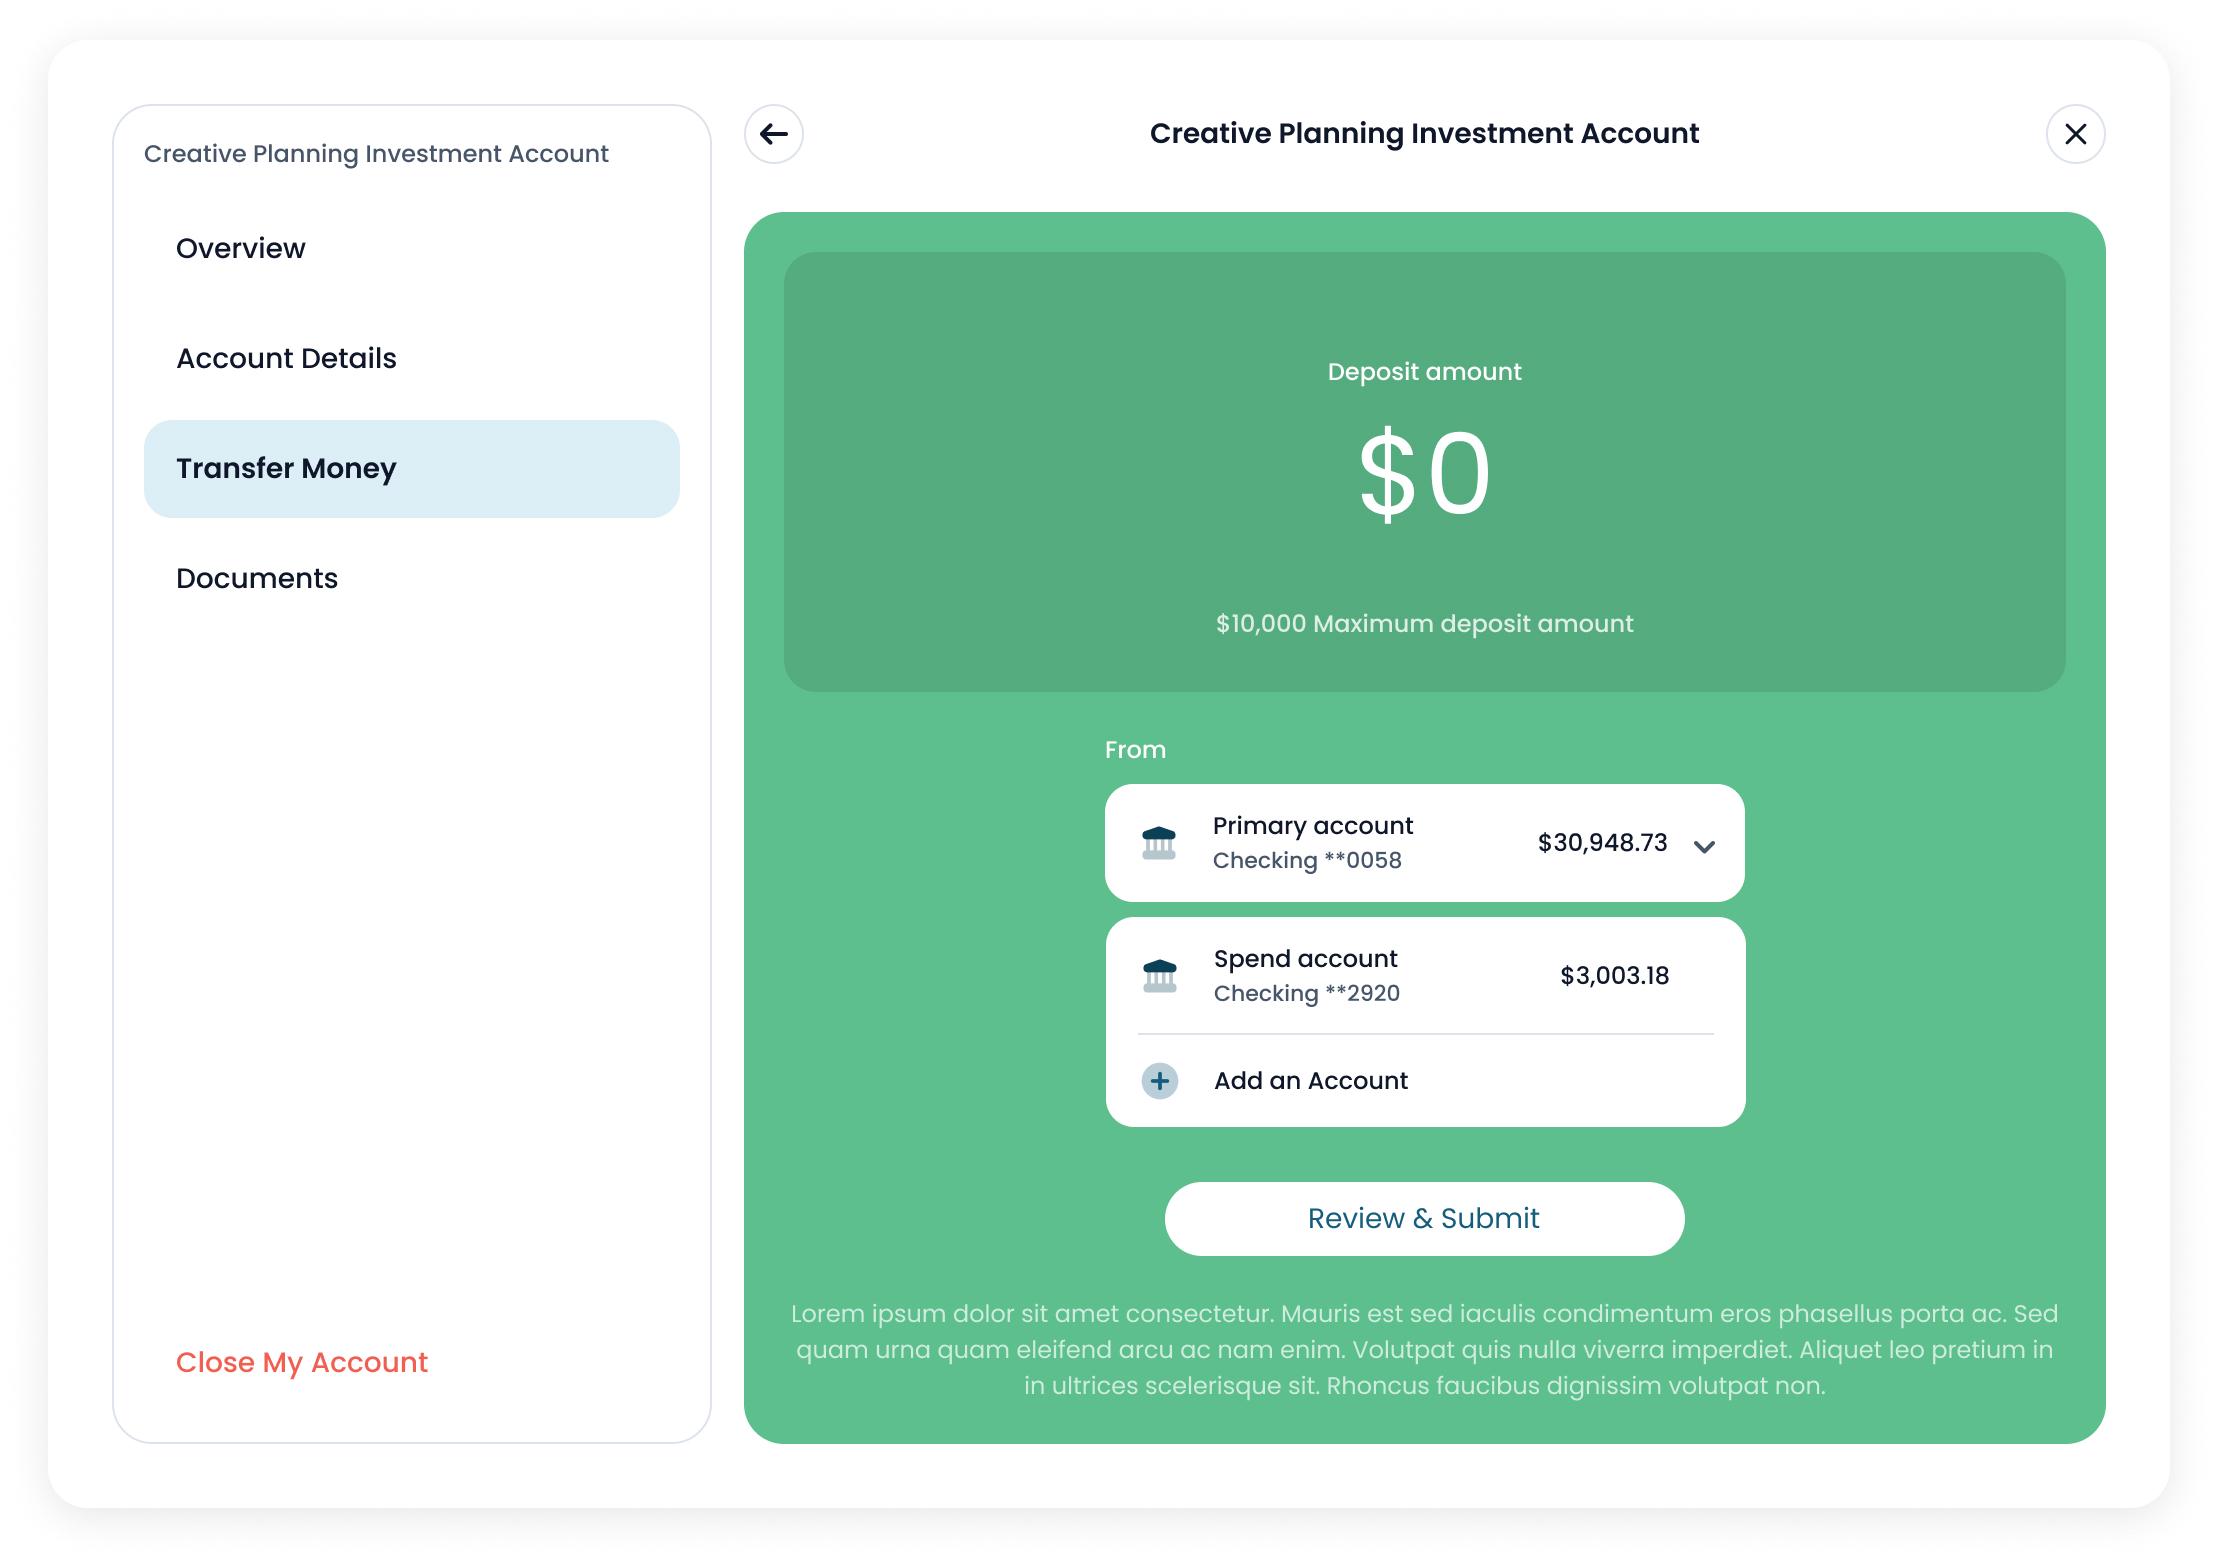Open the Overview section

(411, 248)
